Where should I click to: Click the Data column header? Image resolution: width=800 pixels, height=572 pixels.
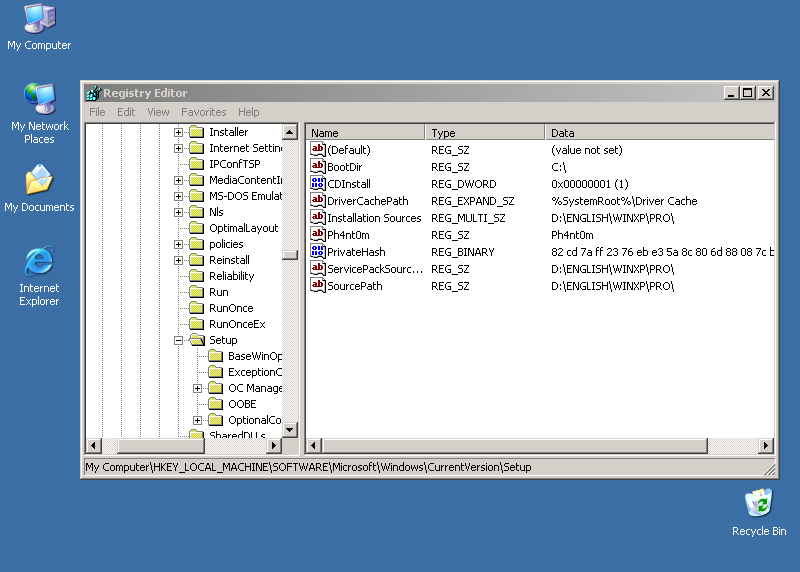pyautogui.click(x=660, y=133)
